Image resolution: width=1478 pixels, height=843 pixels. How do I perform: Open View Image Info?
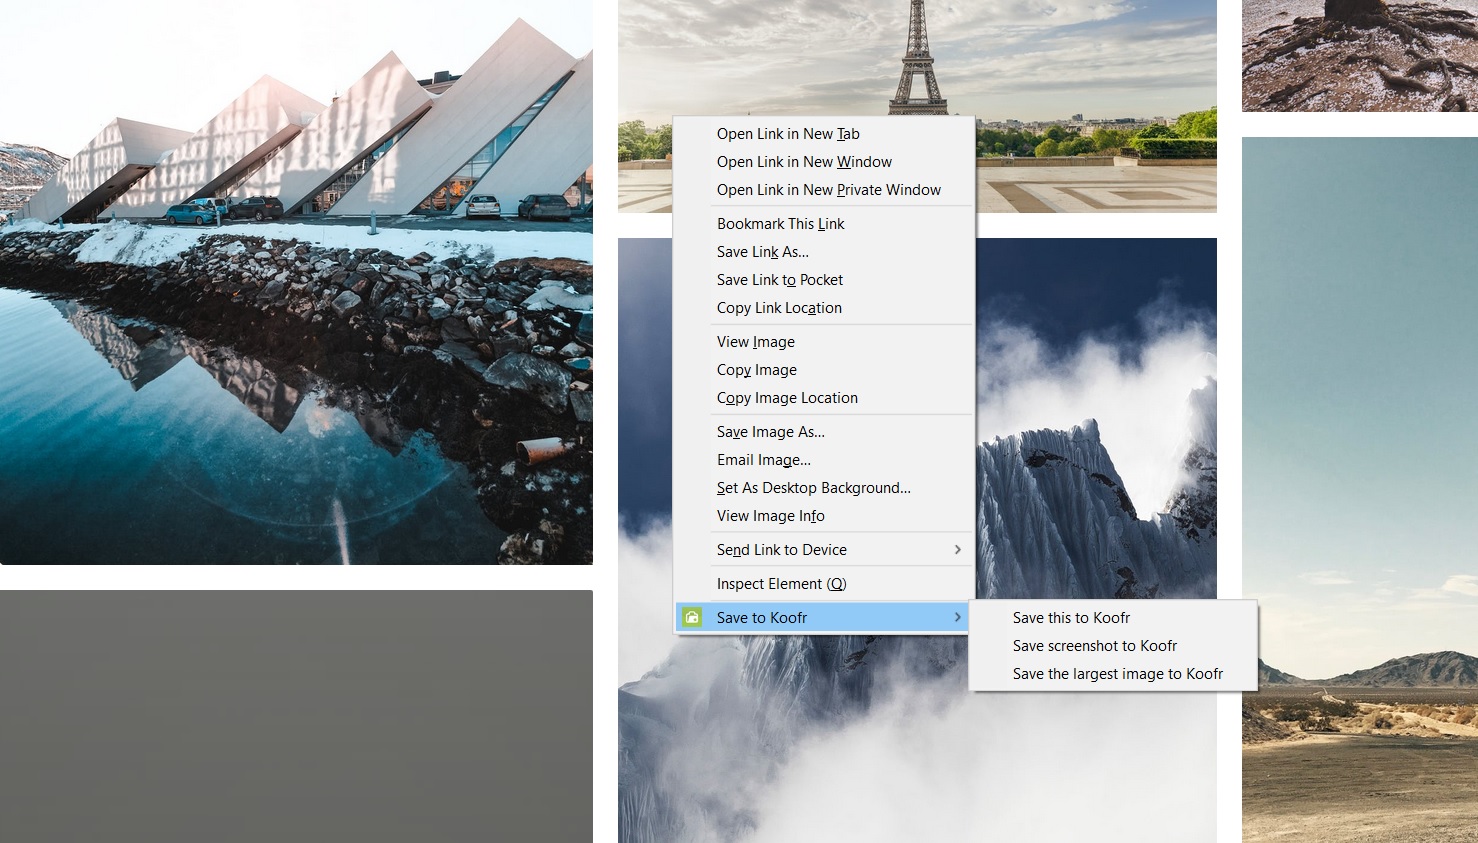[x=770, y=515]
